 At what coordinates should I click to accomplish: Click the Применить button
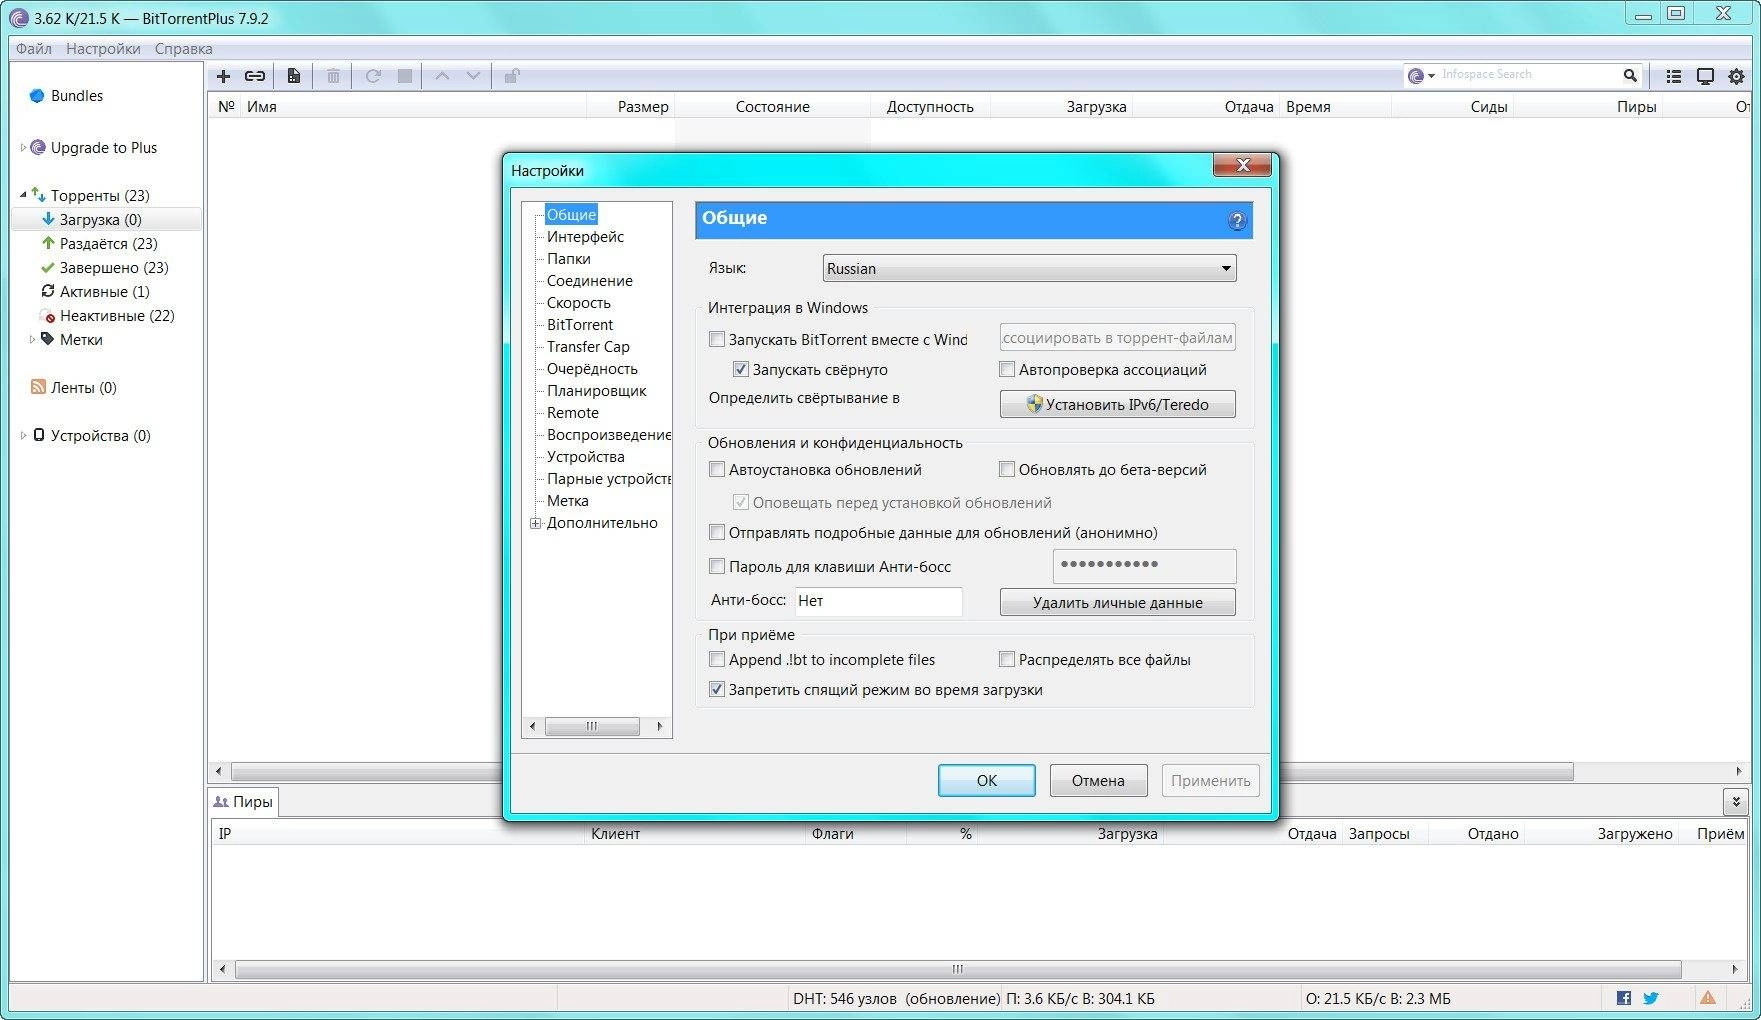point(1210,781)
